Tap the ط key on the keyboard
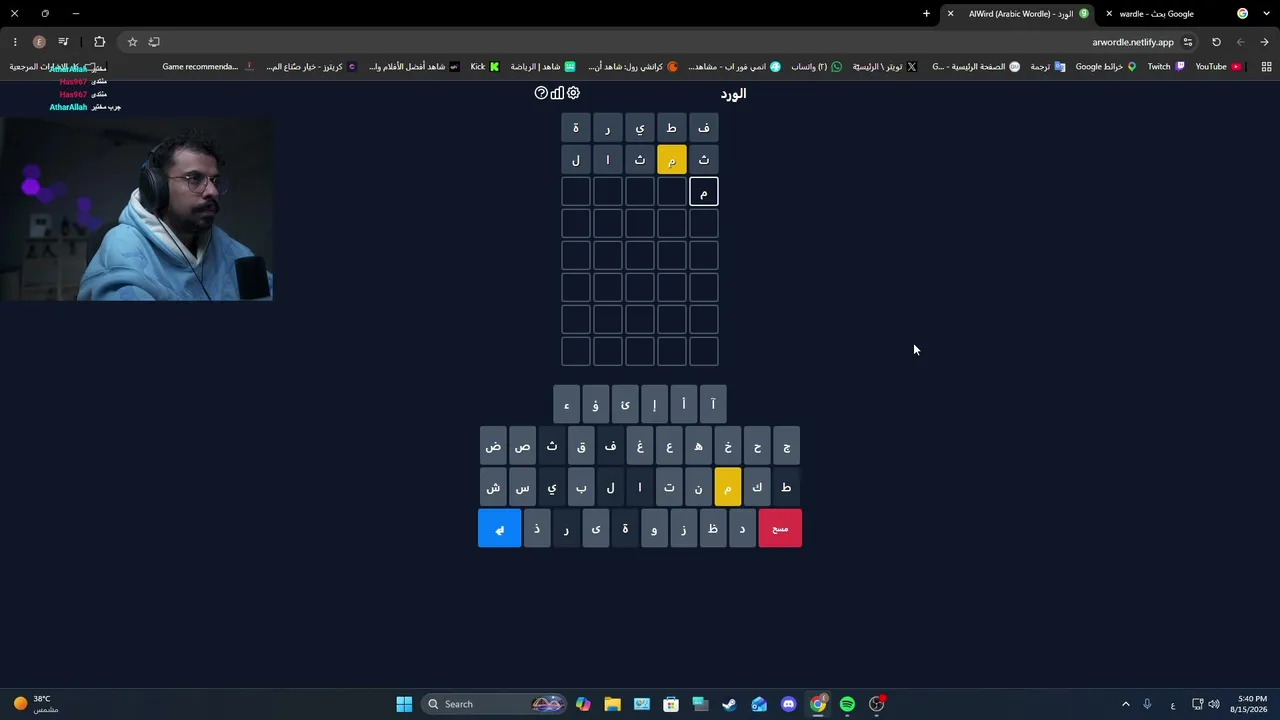This screenshot has width=1280, height=720. pyautogui.click(x=787, y=487)
